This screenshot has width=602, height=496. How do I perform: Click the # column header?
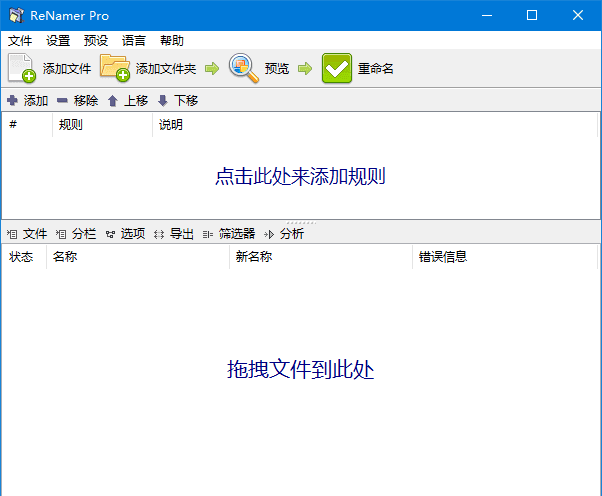[27, 124]
